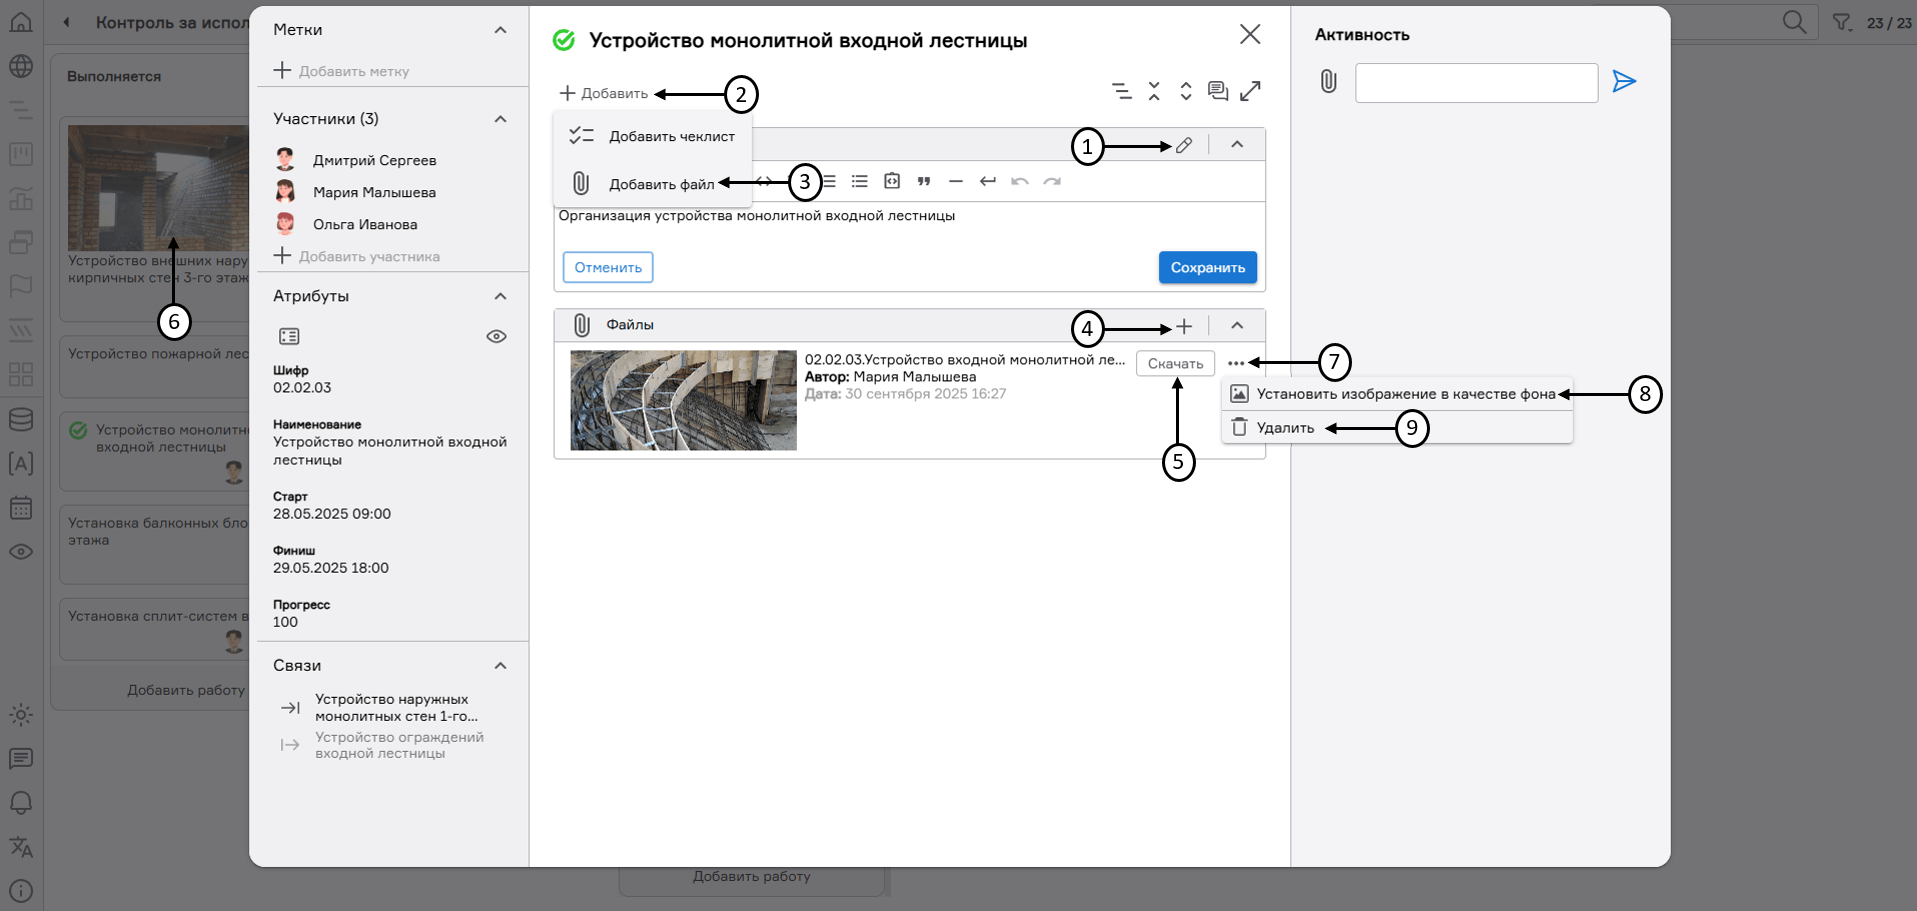Toggle attributes visibility eye icon
The image size is (1917, 911).
point(496,337)
